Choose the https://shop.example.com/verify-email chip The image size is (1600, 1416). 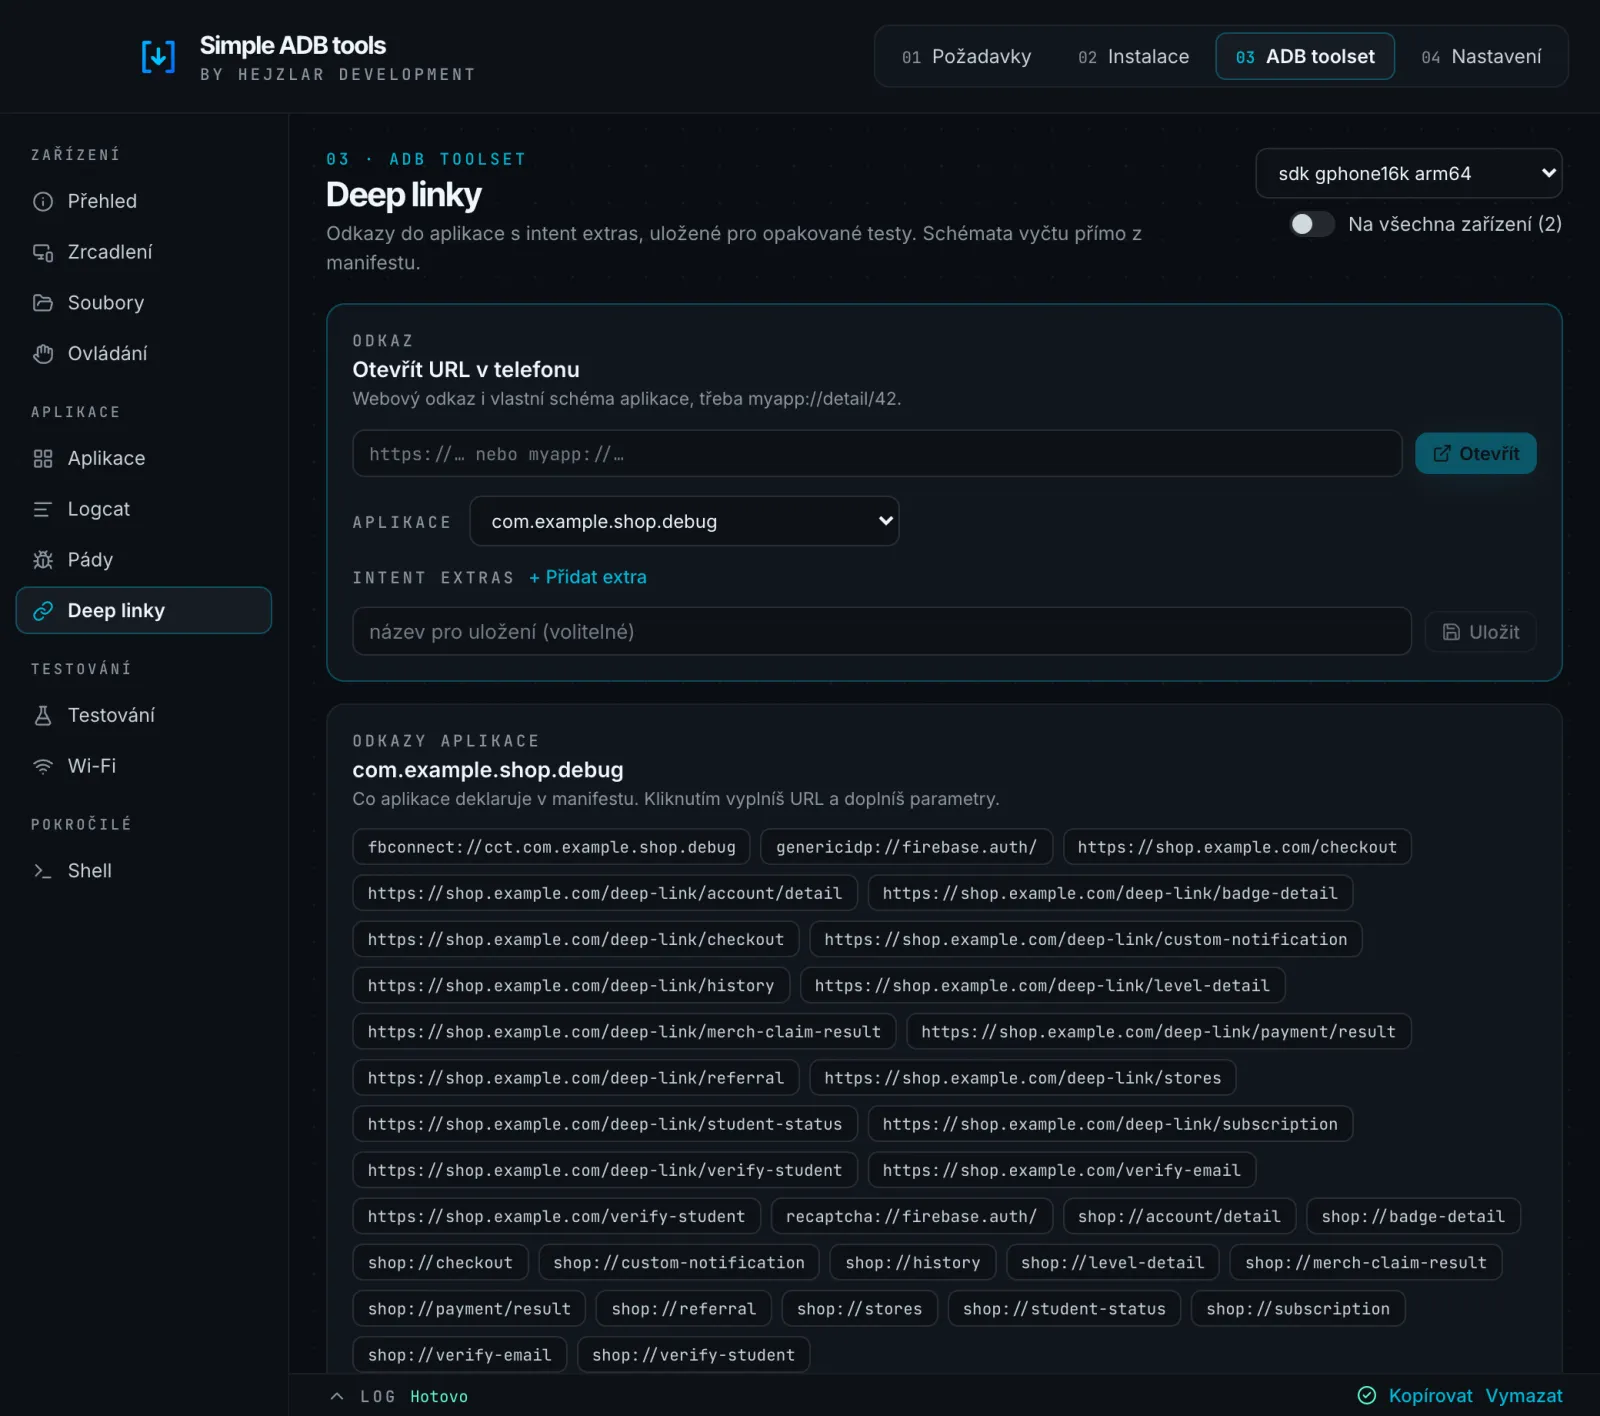1062,1170
